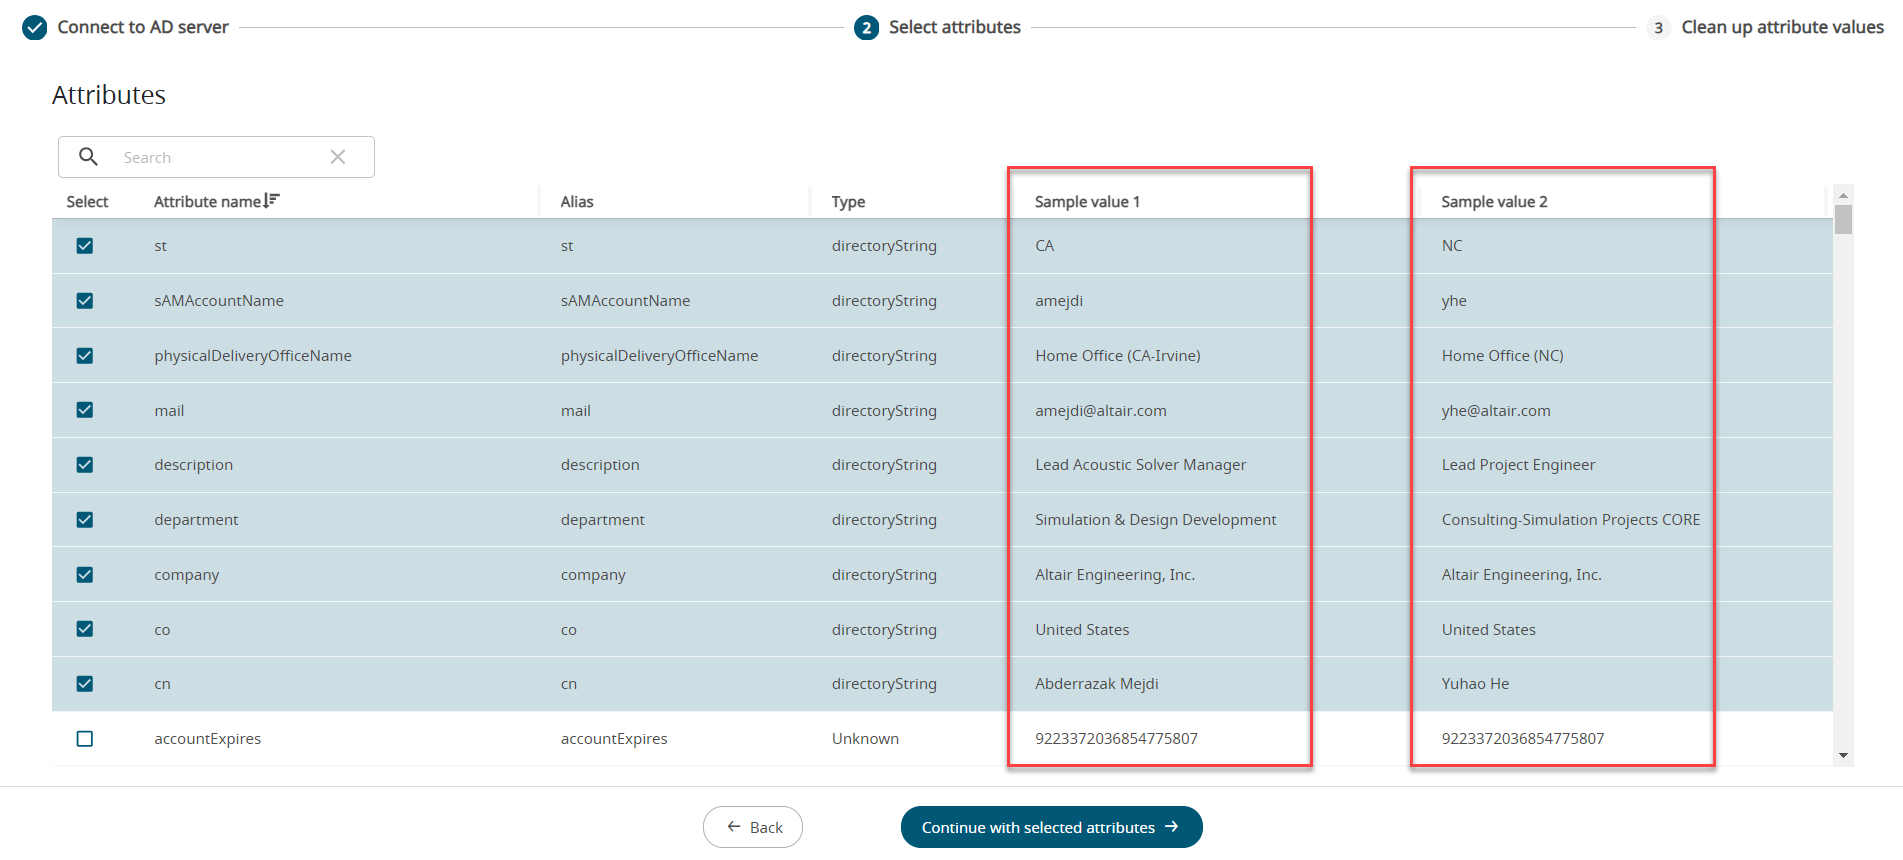Uncheck the department attribute checkbox

[85, 520]
